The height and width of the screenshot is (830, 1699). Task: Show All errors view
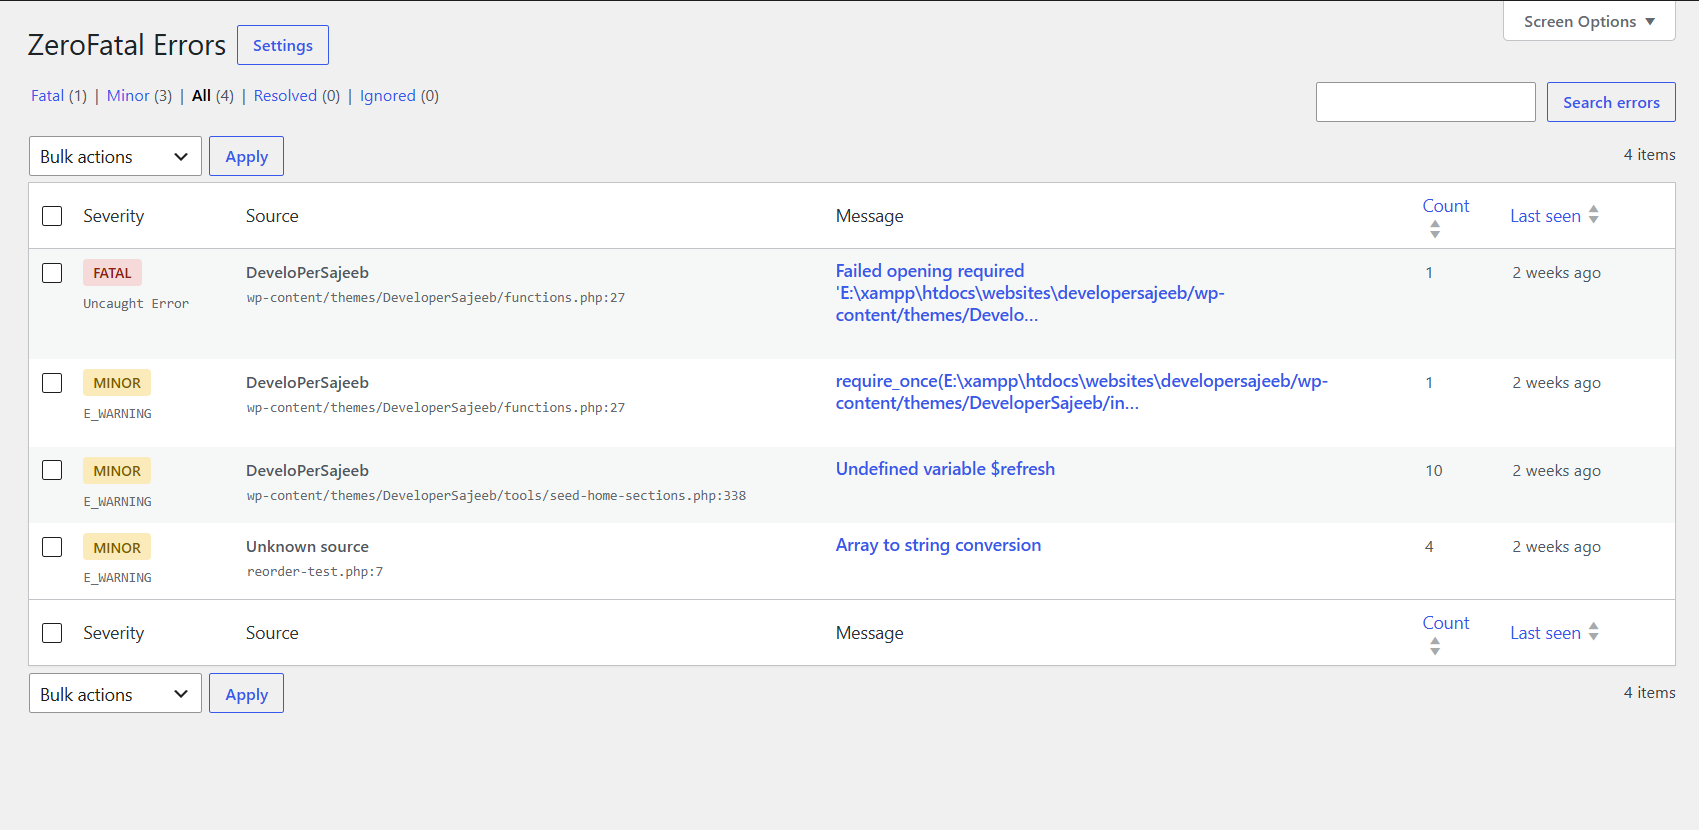click(201, 96)
